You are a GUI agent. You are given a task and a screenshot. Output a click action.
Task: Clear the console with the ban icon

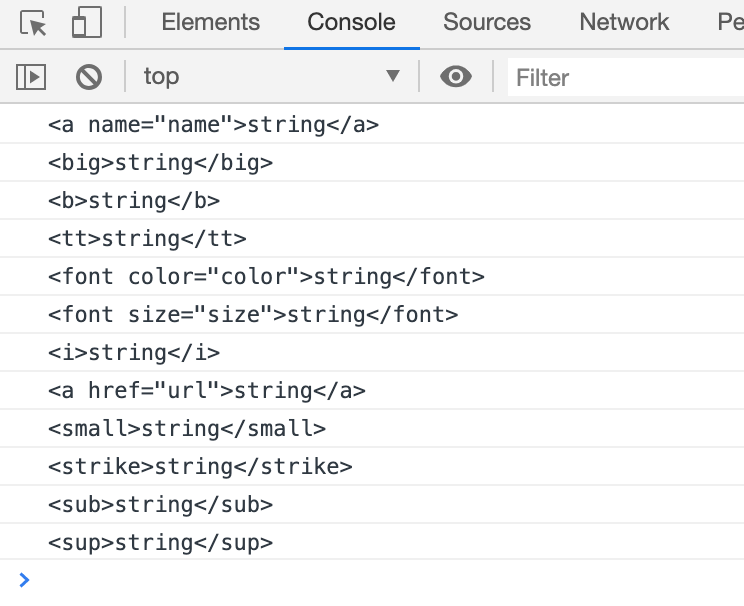89,77
